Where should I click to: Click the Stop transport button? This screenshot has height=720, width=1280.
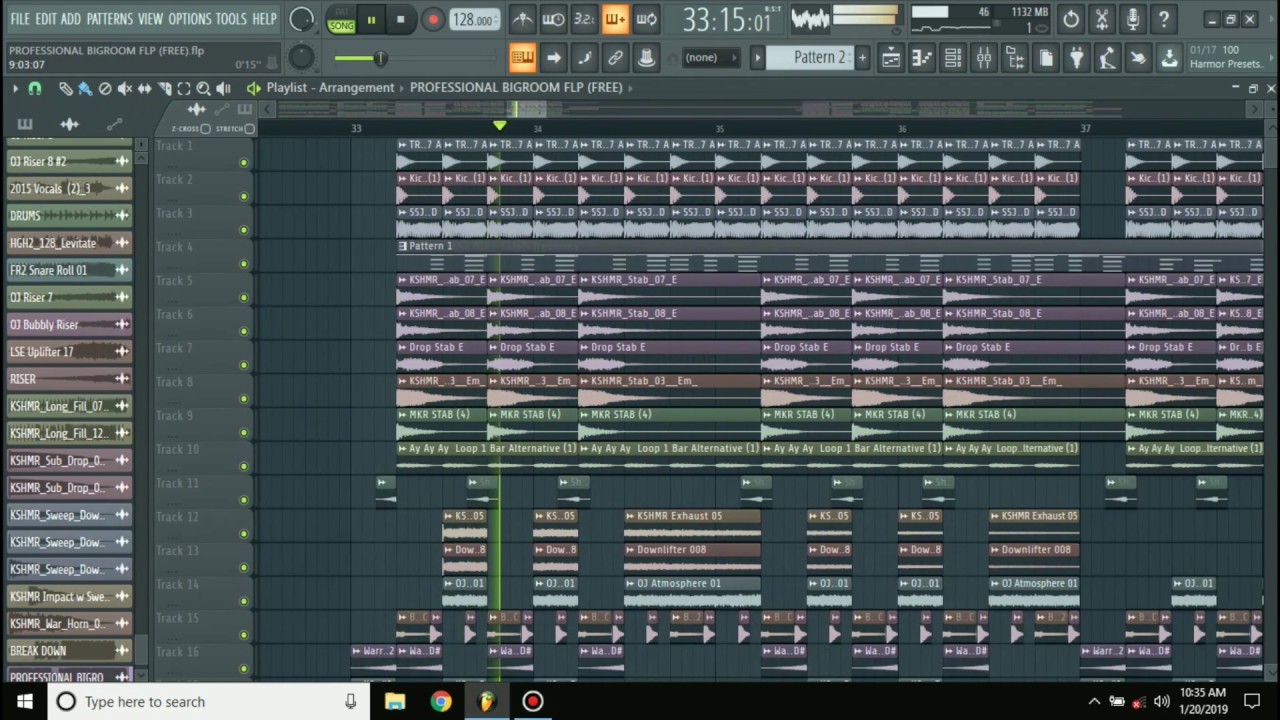[x=401, y=19]
